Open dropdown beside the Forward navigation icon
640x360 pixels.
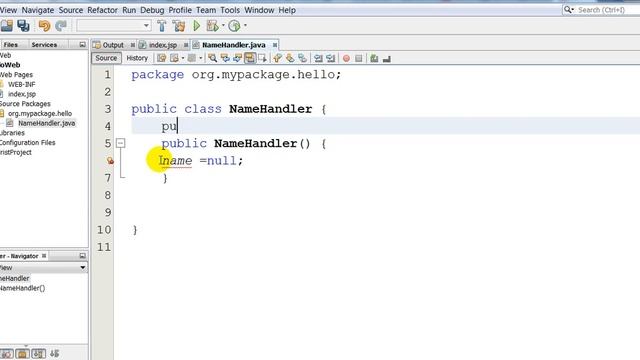click(200, 58)
